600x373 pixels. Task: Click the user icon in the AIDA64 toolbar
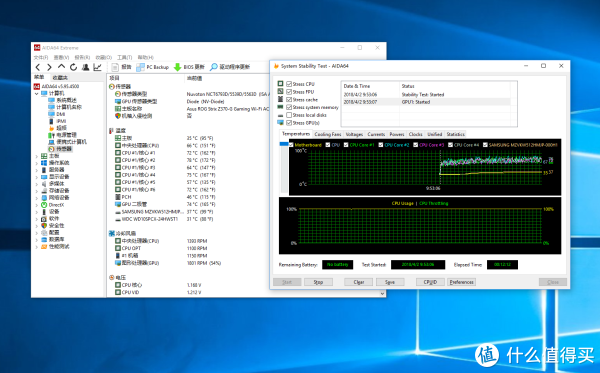86,67
